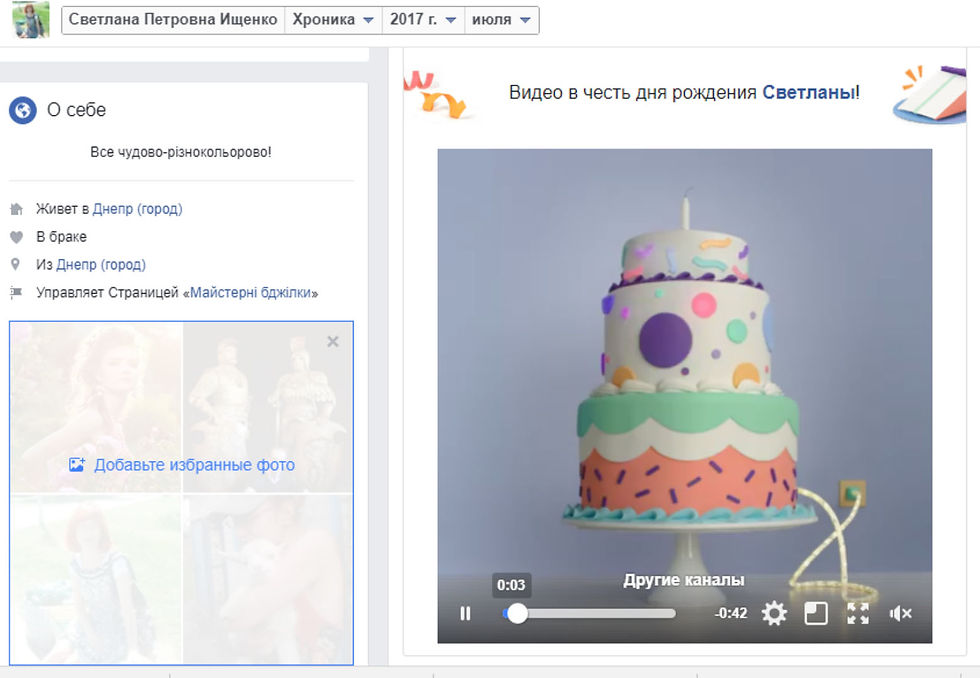Open the 'Днепр (город)' link after 'Живет в'
Image resolution: width=980 pixels, height=678 pixels.
pos(138,209)
